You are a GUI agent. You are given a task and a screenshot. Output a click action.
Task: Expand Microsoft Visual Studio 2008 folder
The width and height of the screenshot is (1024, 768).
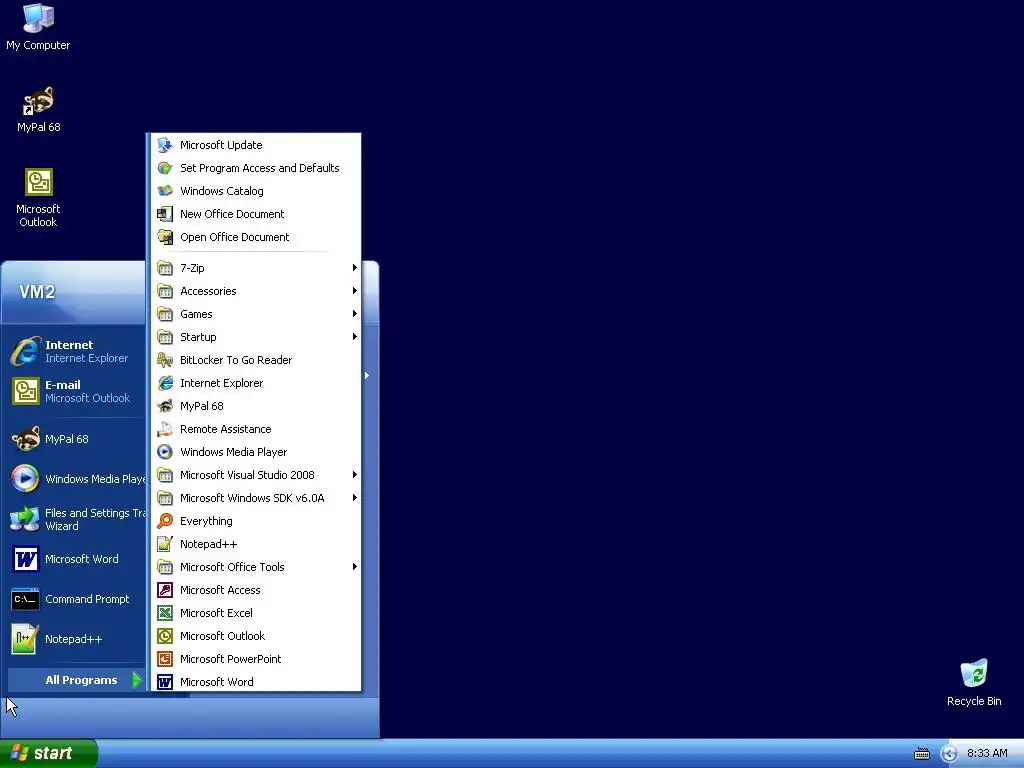click(256, 475)
